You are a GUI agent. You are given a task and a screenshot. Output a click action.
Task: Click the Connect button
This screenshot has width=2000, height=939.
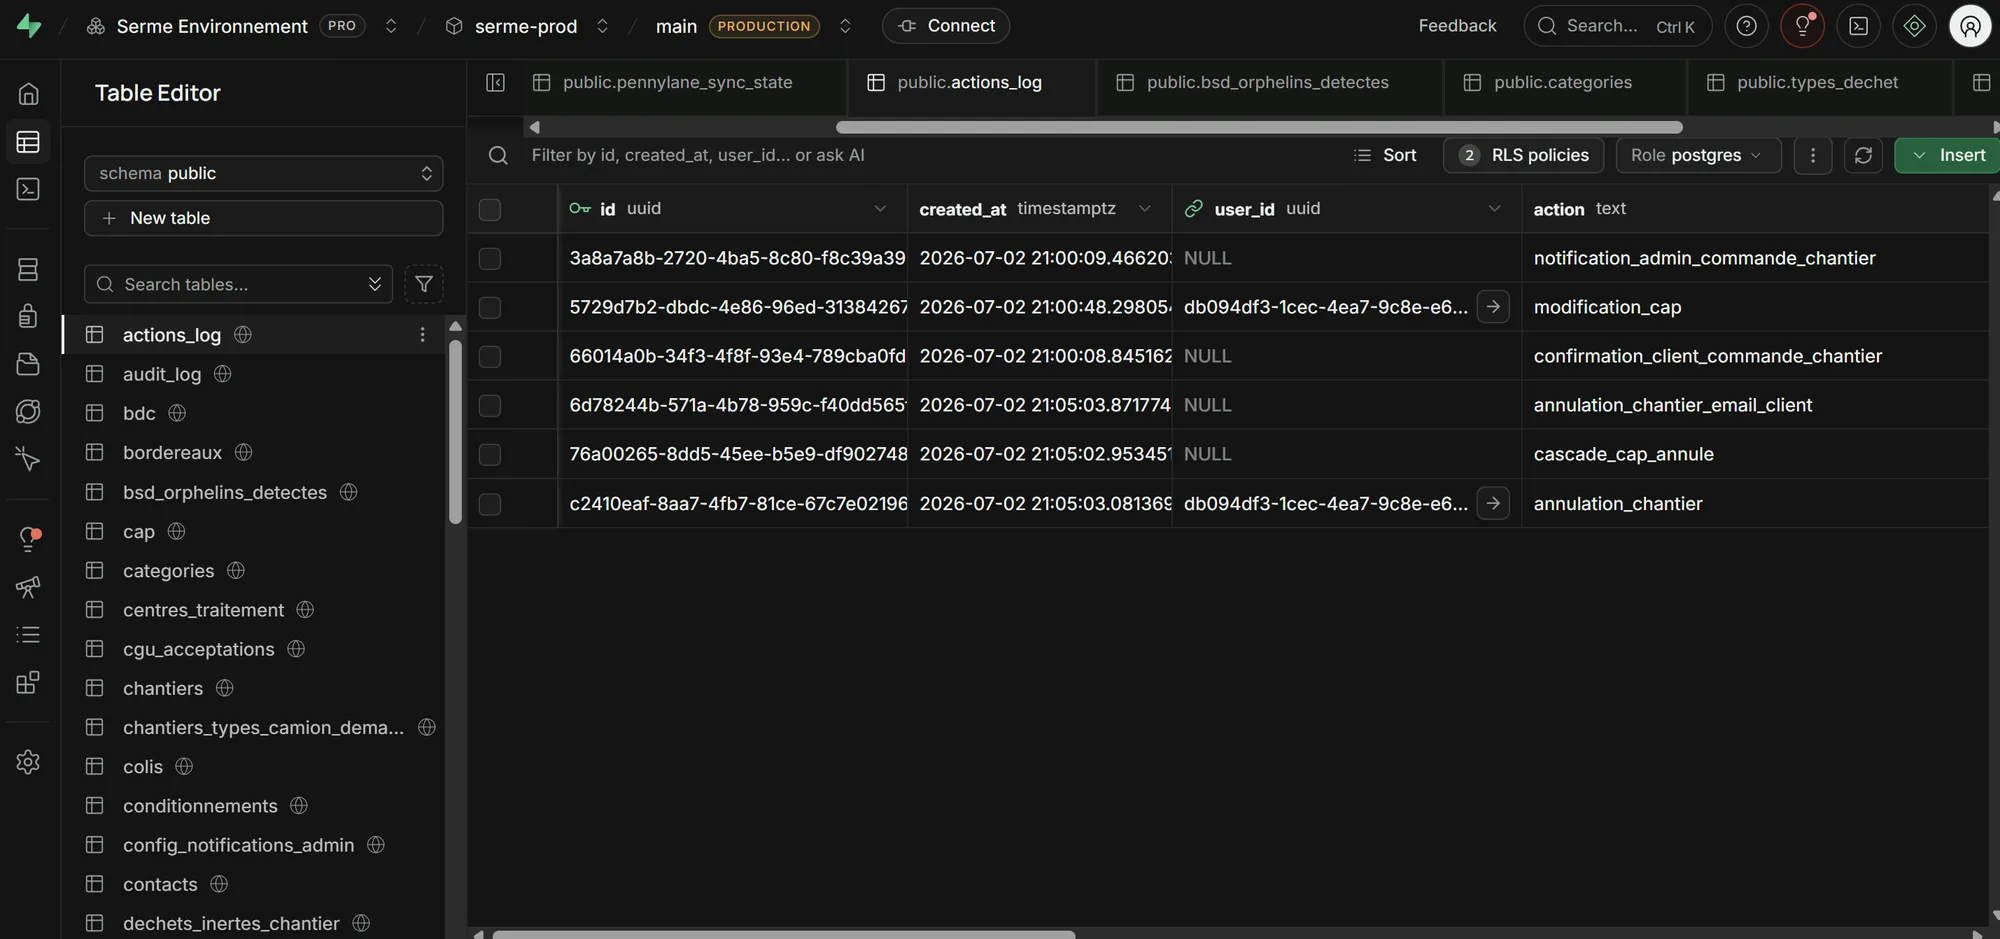click(946, 26)
